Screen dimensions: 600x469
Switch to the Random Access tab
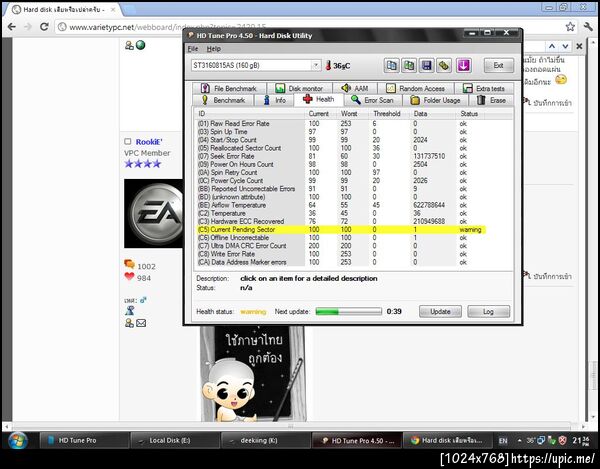click(x=416, y=88)
